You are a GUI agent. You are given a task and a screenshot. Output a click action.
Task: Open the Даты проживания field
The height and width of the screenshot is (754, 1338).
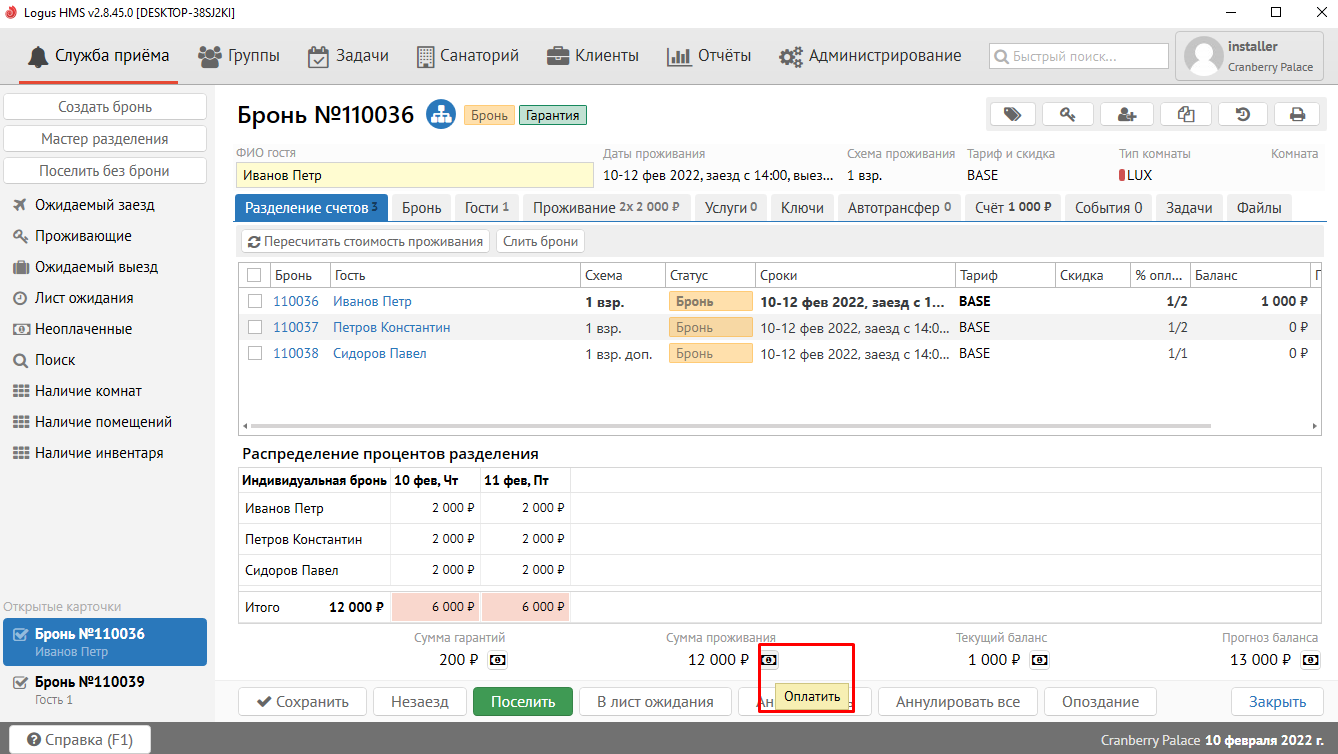(717, 175)
